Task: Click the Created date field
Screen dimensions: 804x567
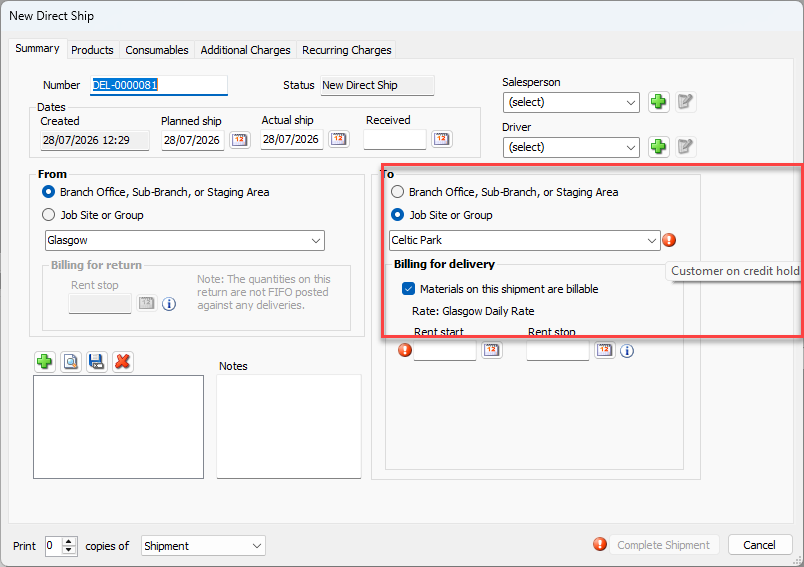Action: tap(95, 140)
